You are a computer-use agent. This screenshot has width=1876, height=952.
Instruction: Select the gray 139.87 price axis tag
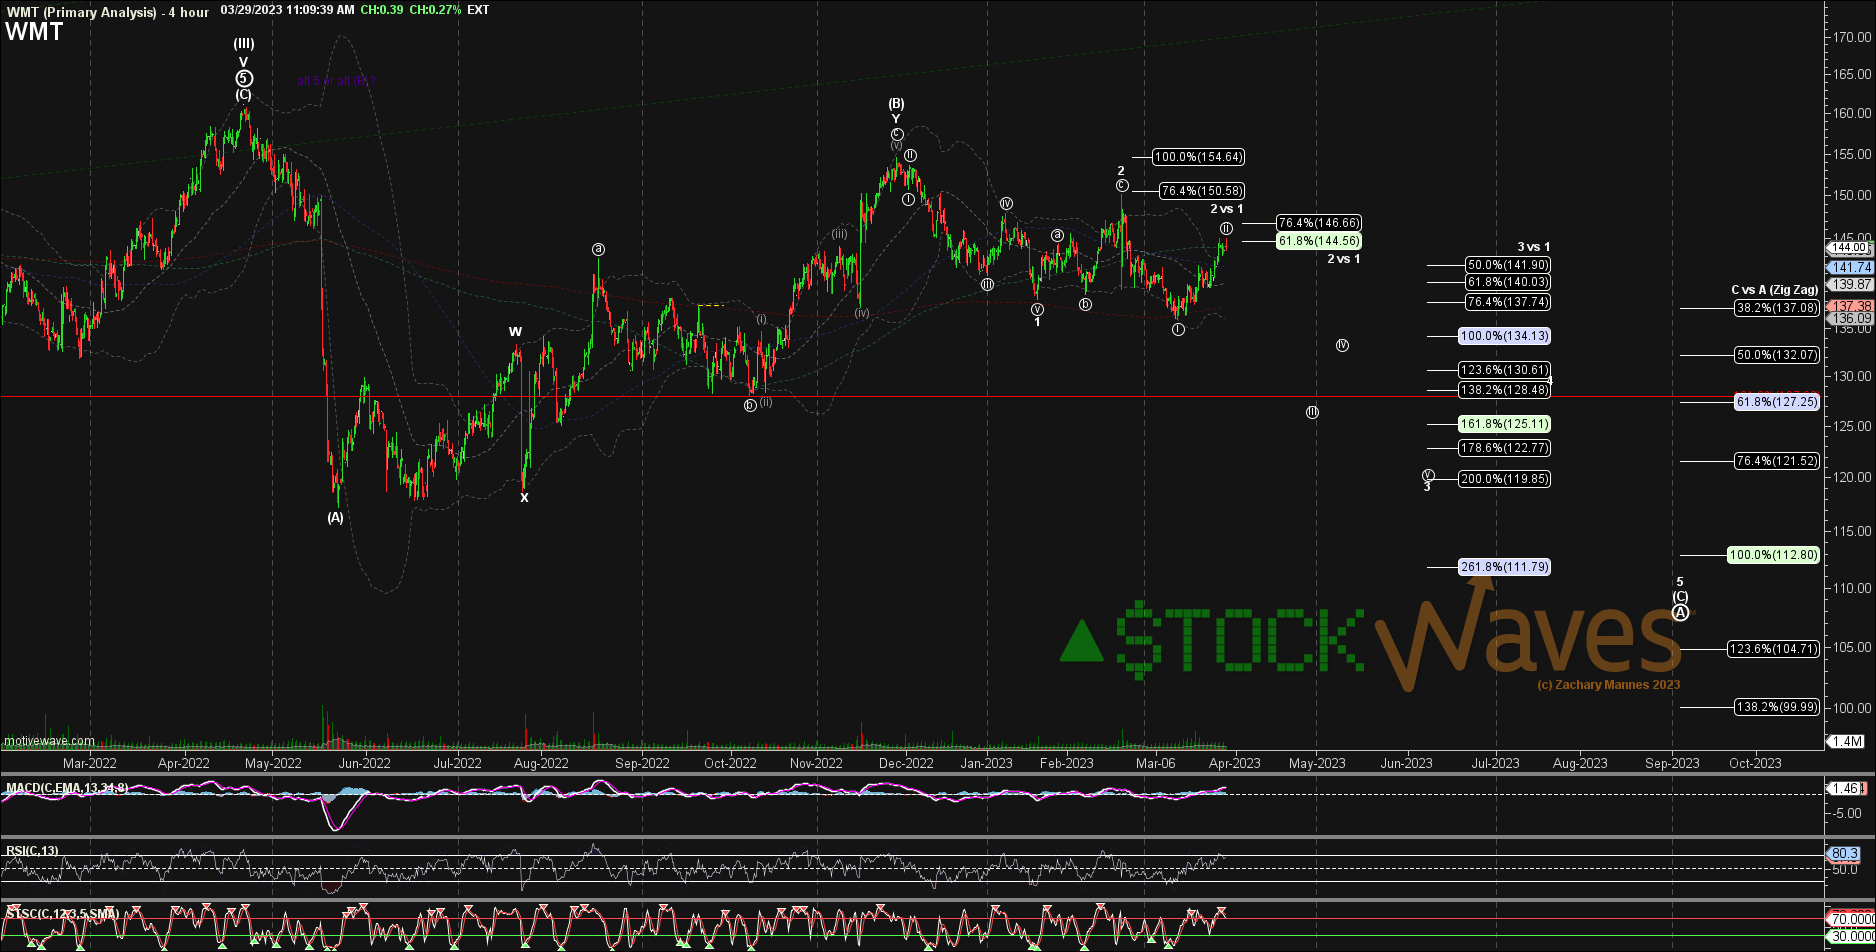click(1849, 285)
